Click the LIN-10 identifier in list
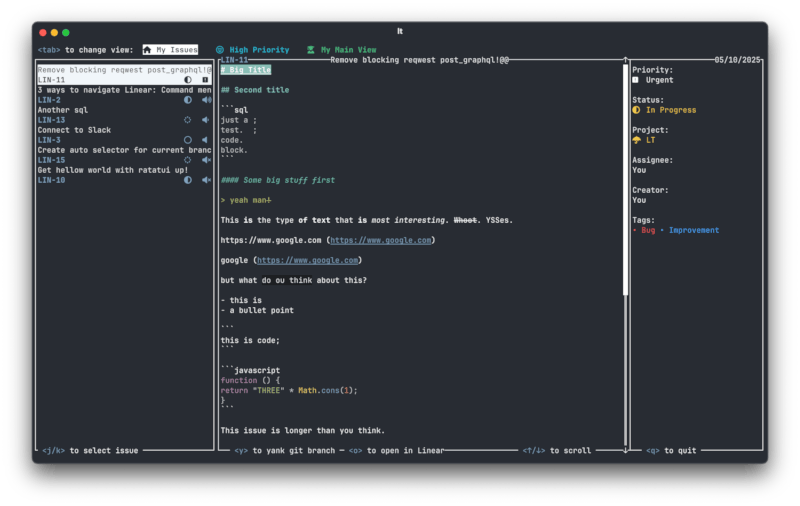Viewport: 800px width, 506px height. (51, 180)
